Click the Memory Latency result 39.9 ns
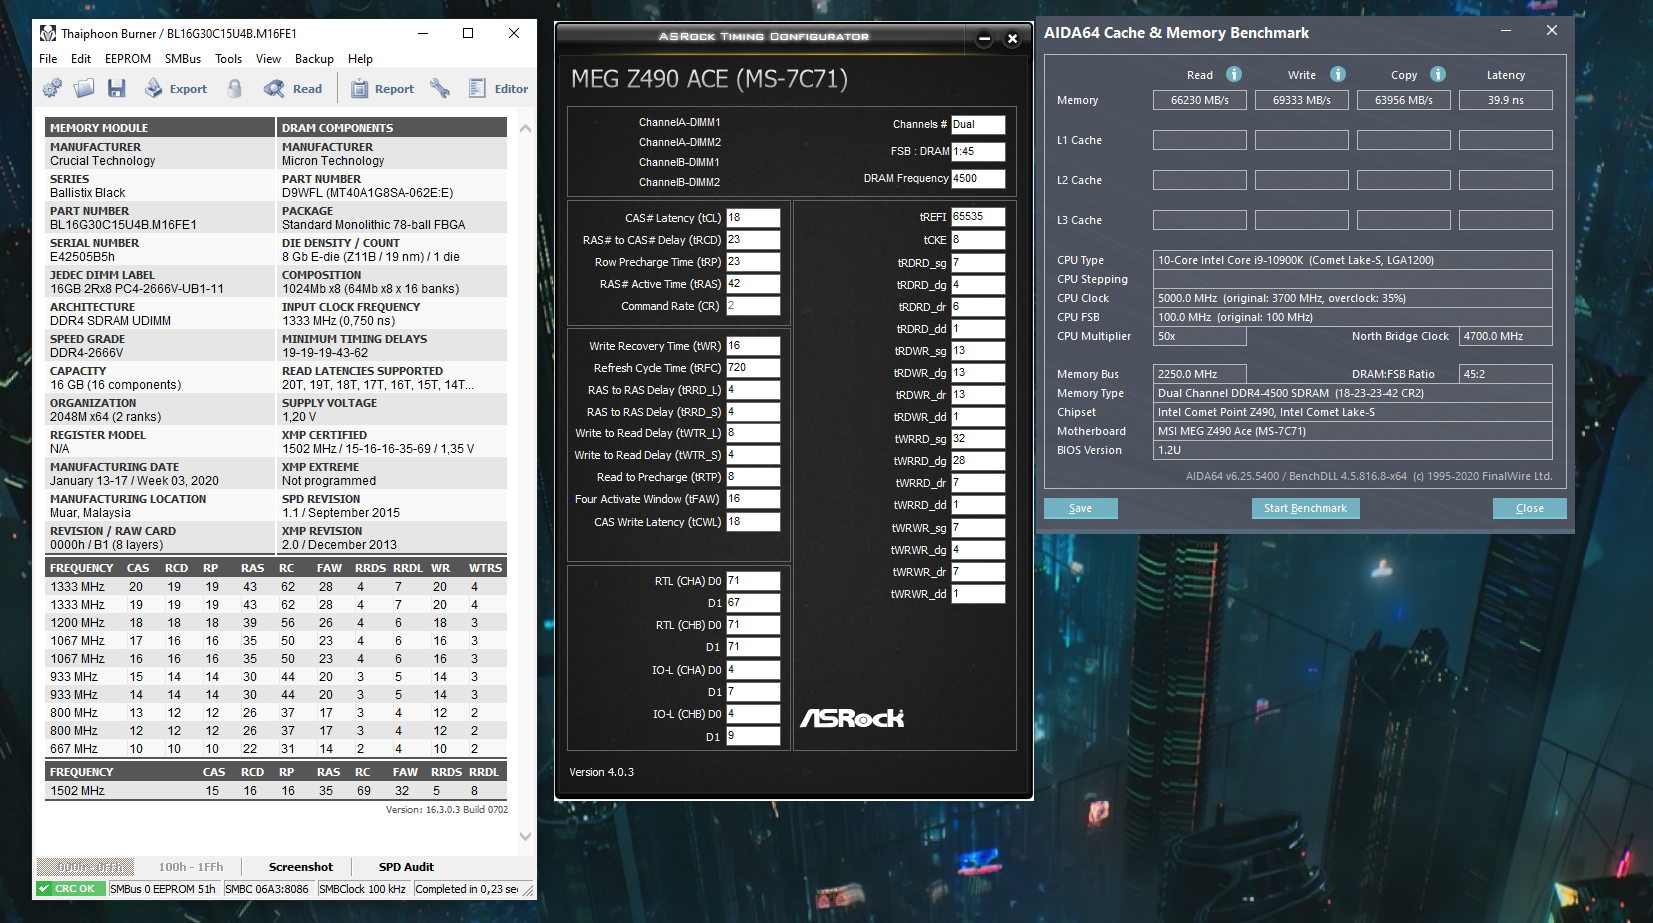The image size is (1653, 923). click(1506, 100)
